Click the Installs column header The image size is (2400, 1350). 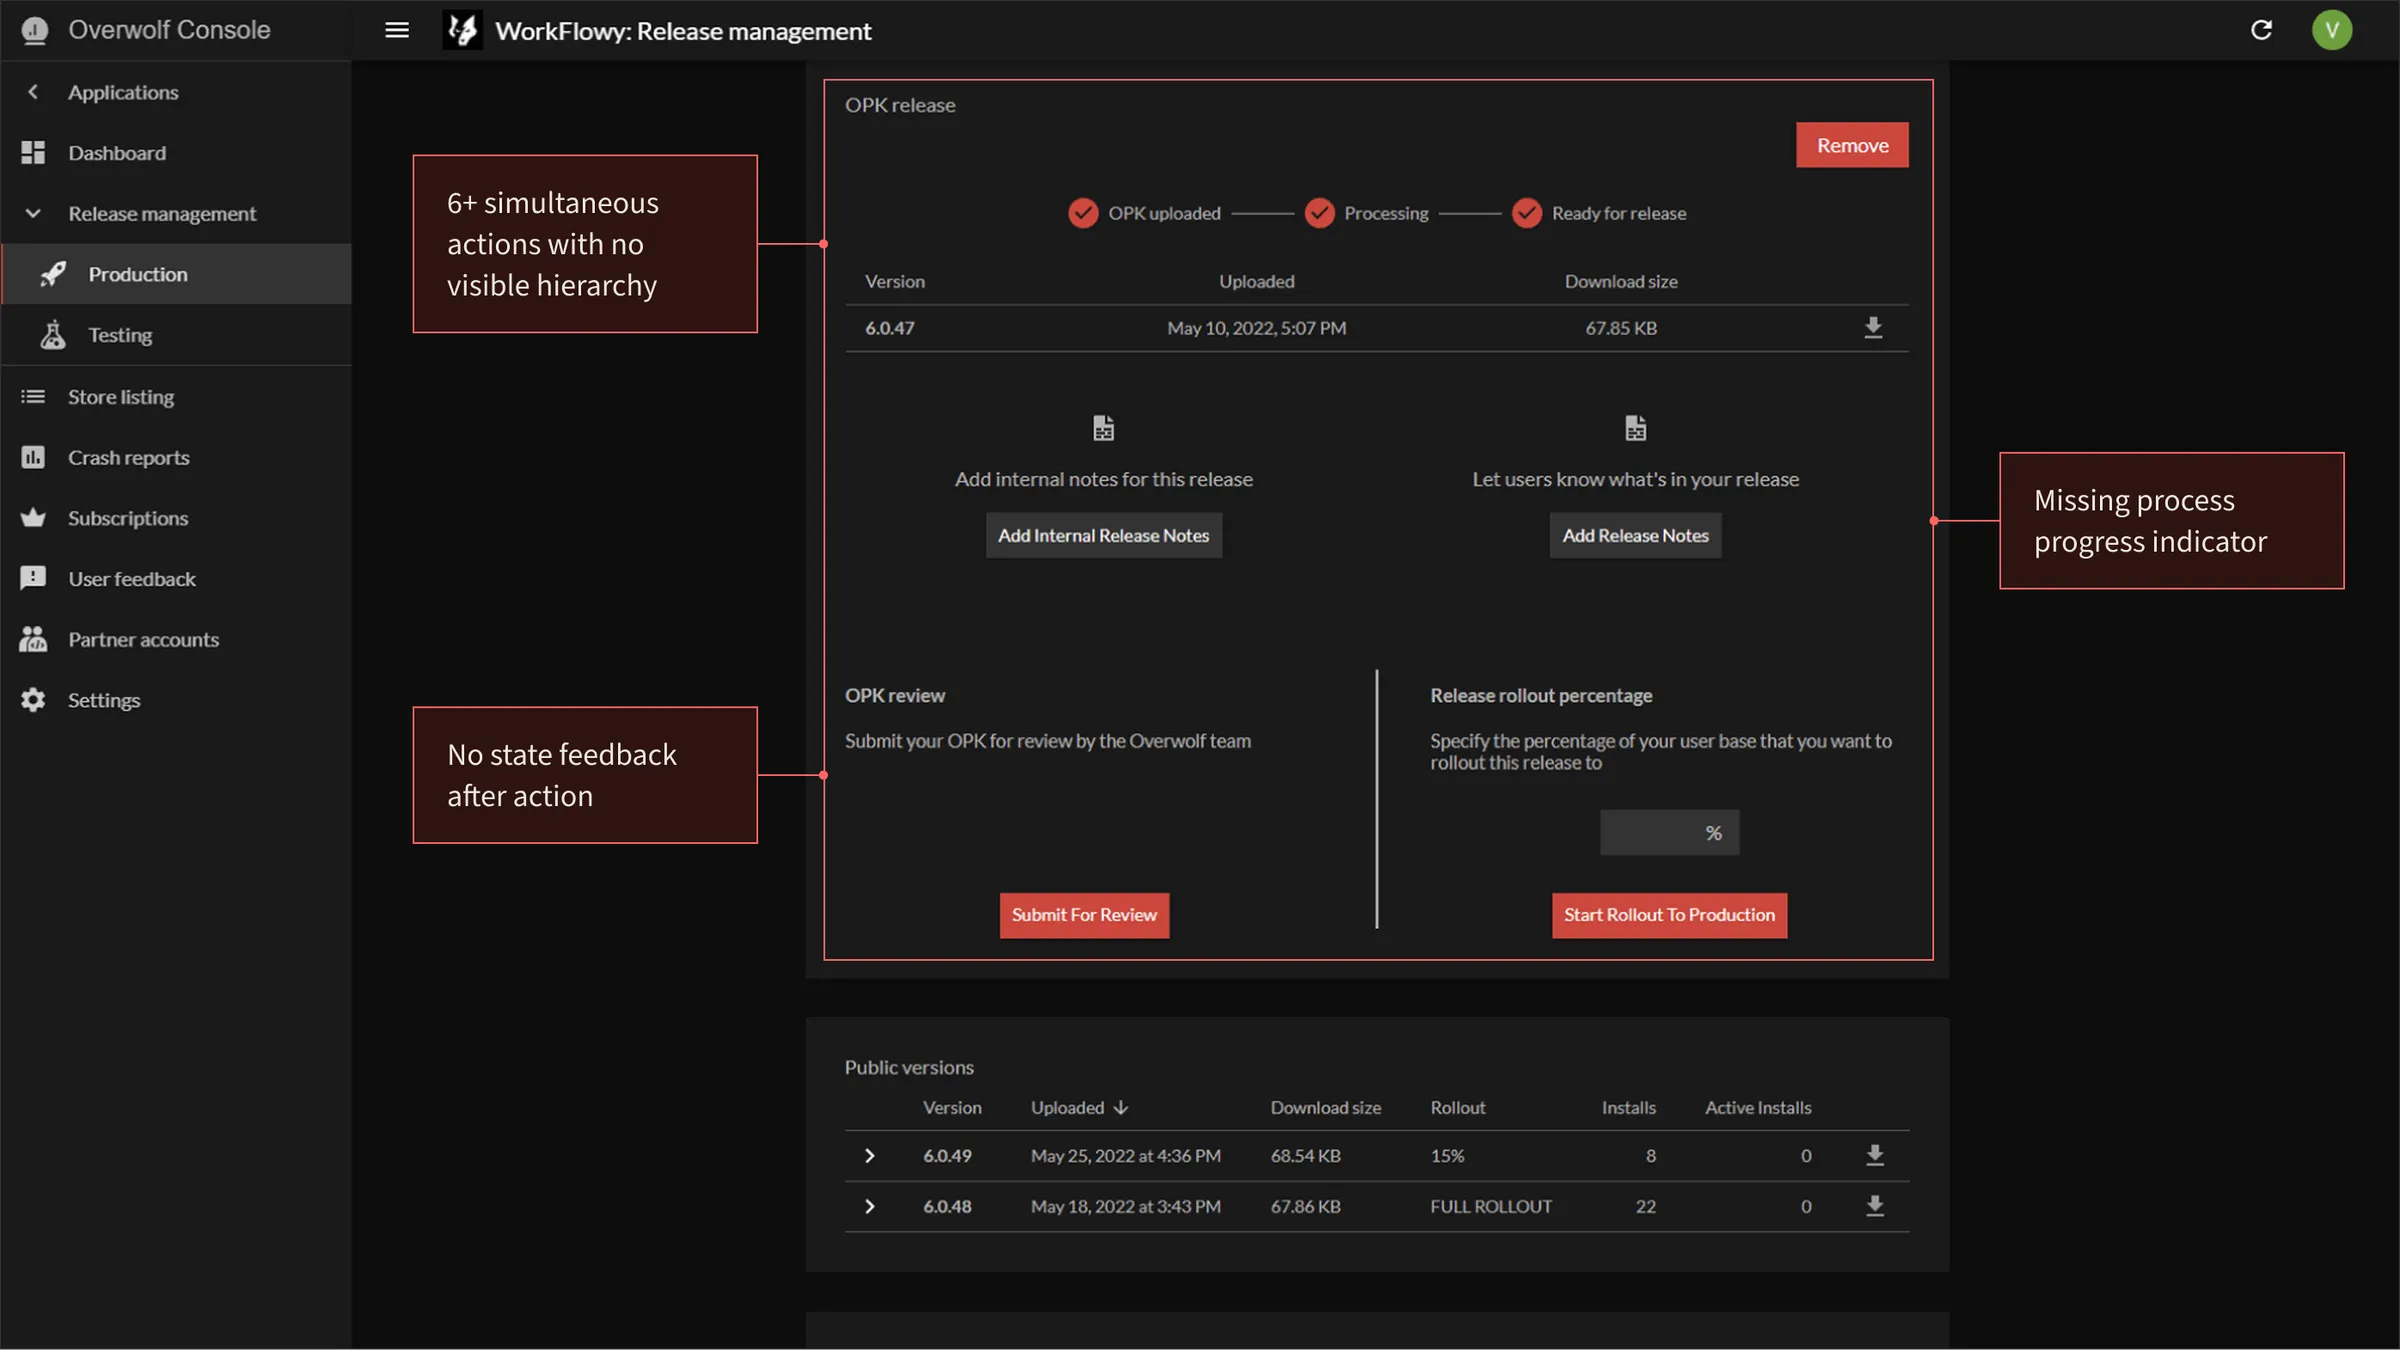[1628, 1107]
